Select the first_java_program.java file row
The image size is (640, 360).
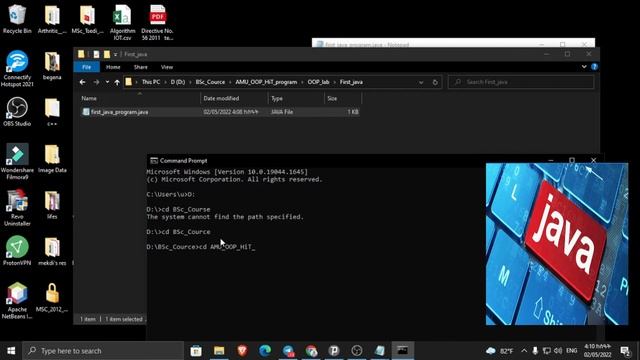tap(220, 112)
